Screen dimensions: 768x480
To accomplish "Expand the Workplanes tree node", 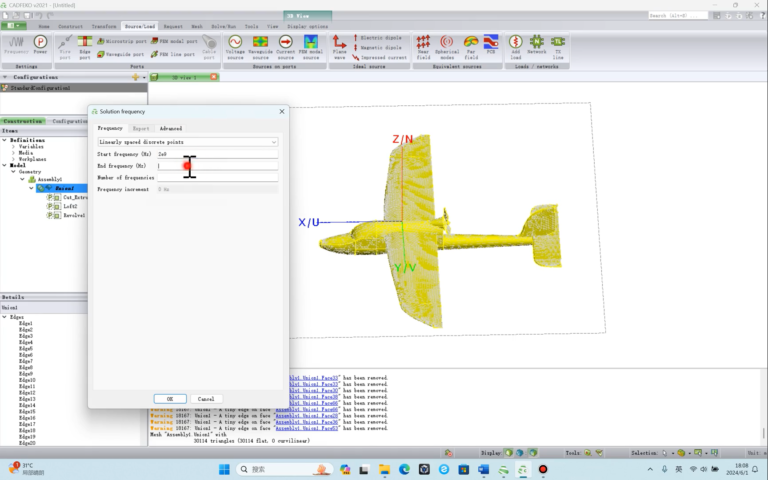I will (x=13, y=159).
